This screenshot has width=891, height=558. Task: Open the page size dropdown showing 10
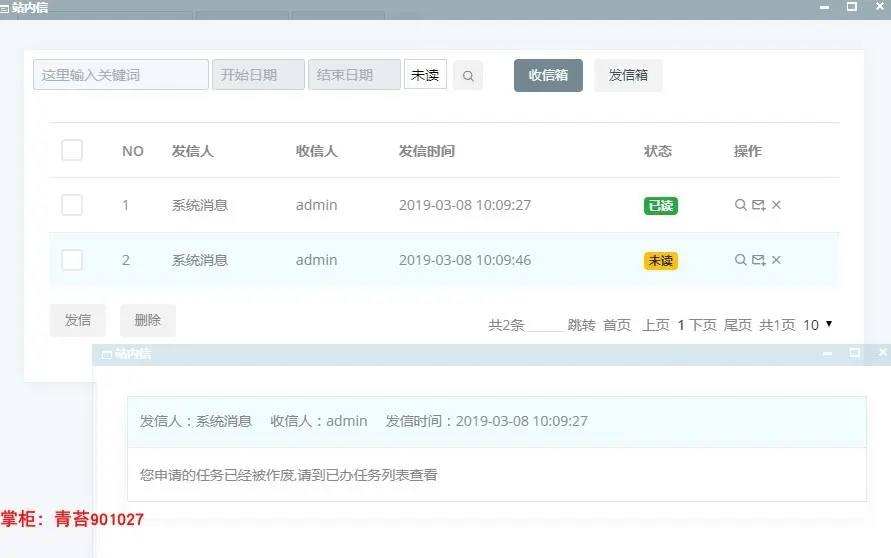point(818,325)
